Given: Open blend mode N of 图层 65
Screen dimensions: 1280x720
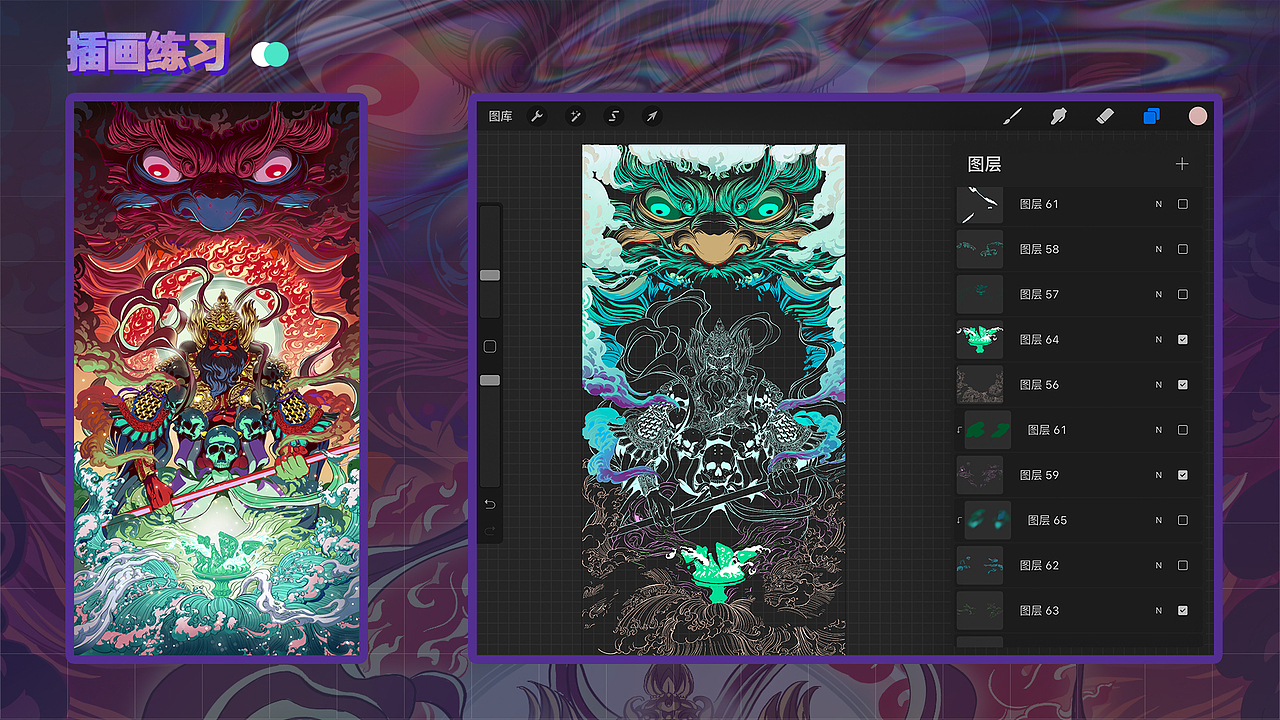Looking at the screenshot, I should 1159,520.
